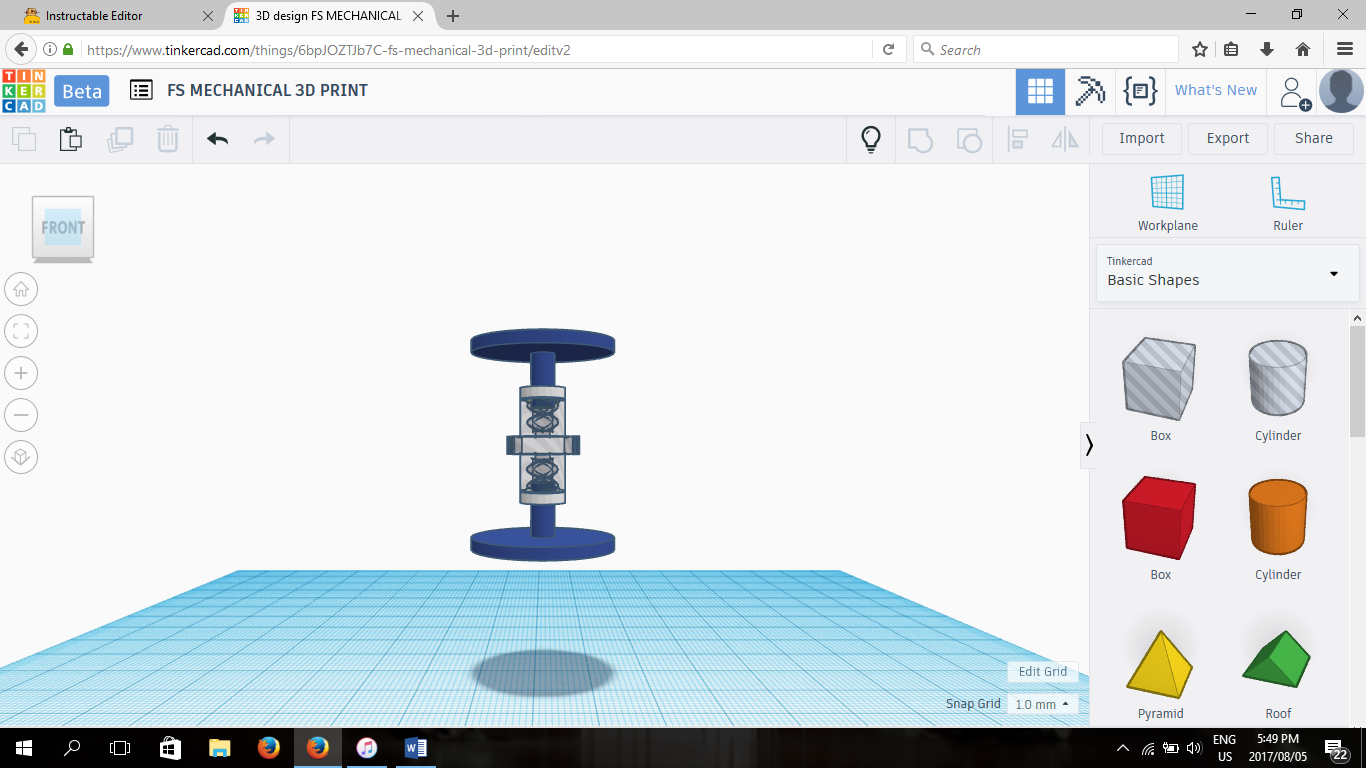The width and height of the screenshot is (1366, 768).
Task: Click Fit all in view icon
Action: tap(21, 331)
